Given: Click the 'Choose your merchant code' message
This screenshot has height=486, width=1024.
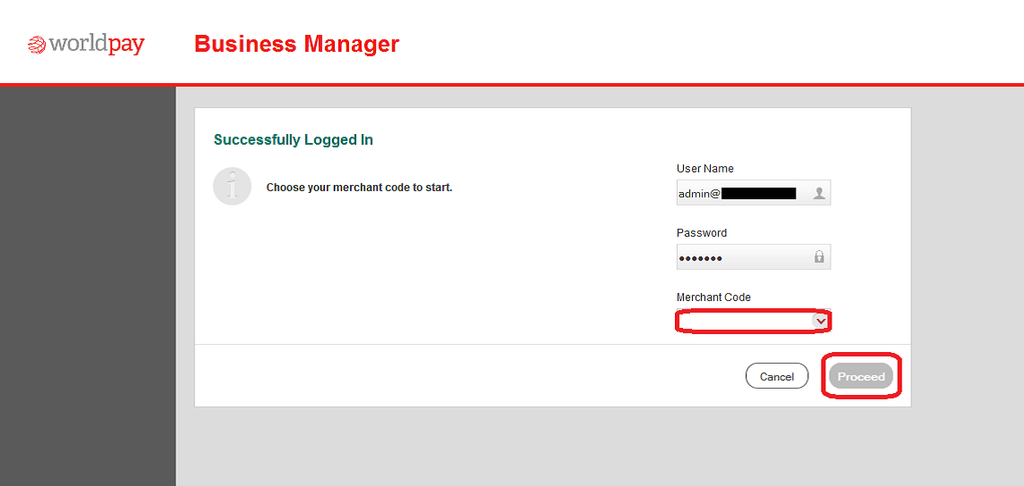Looking at the screenshot, I should tap(359, 187).
